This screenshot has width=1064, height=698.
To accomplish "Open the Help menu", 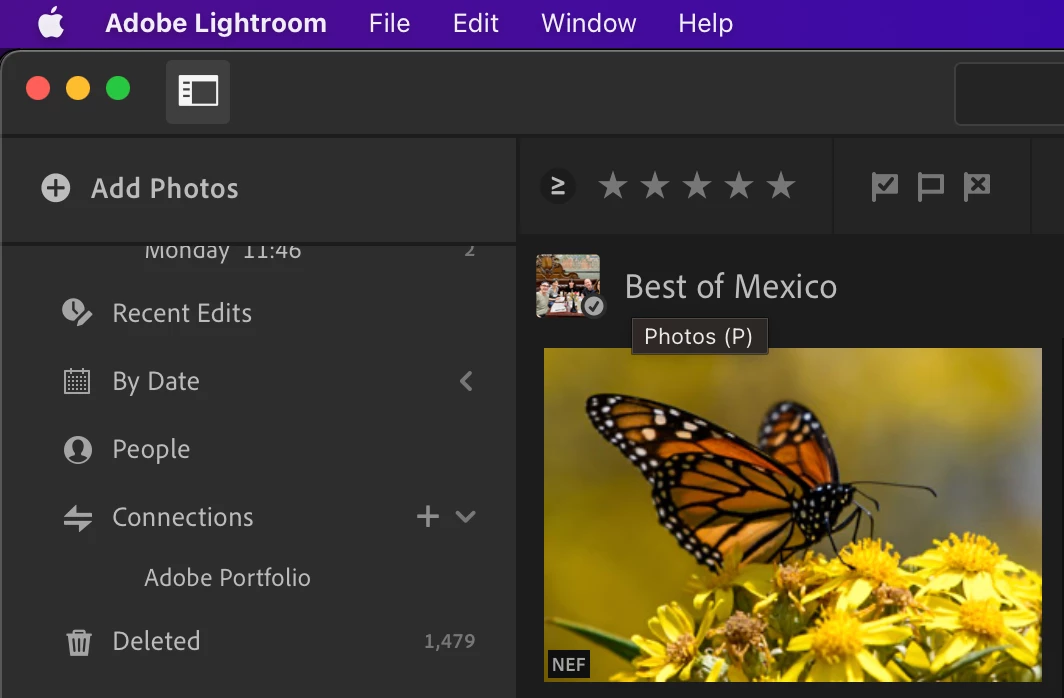I will (706, 23).
